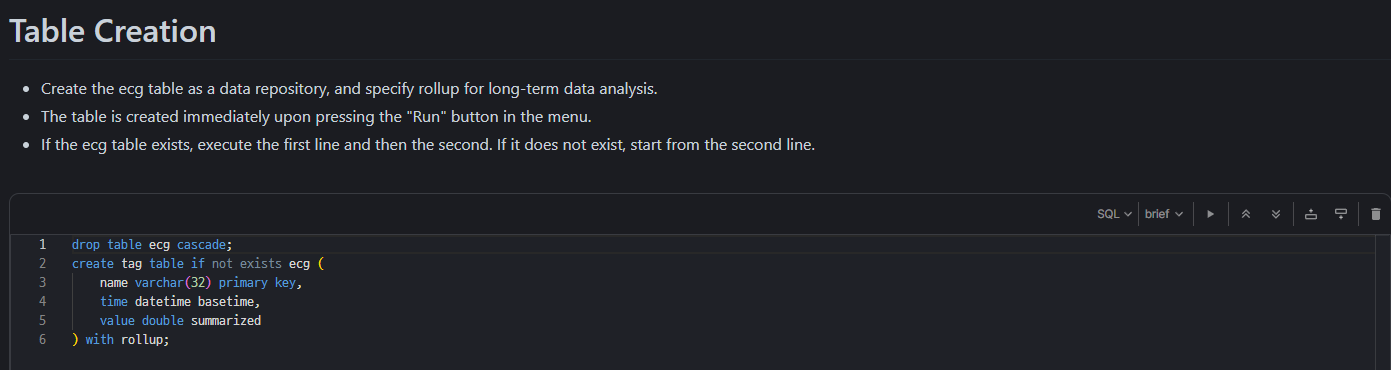This screenshot has height=370, width=1391.
Task: Run the SQL cell with the play icon
Action: [1210, 214]
